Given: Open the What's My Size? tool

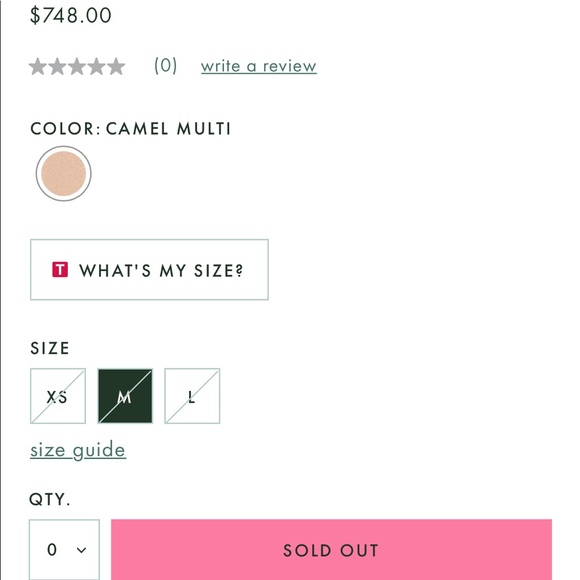Looking at the screenshot, I should click(149, 270).
